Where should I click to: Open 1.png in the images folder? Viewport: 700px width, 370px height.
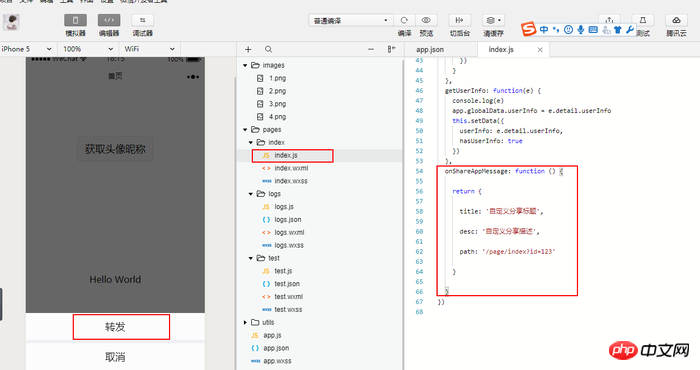(x=277, y=78)
